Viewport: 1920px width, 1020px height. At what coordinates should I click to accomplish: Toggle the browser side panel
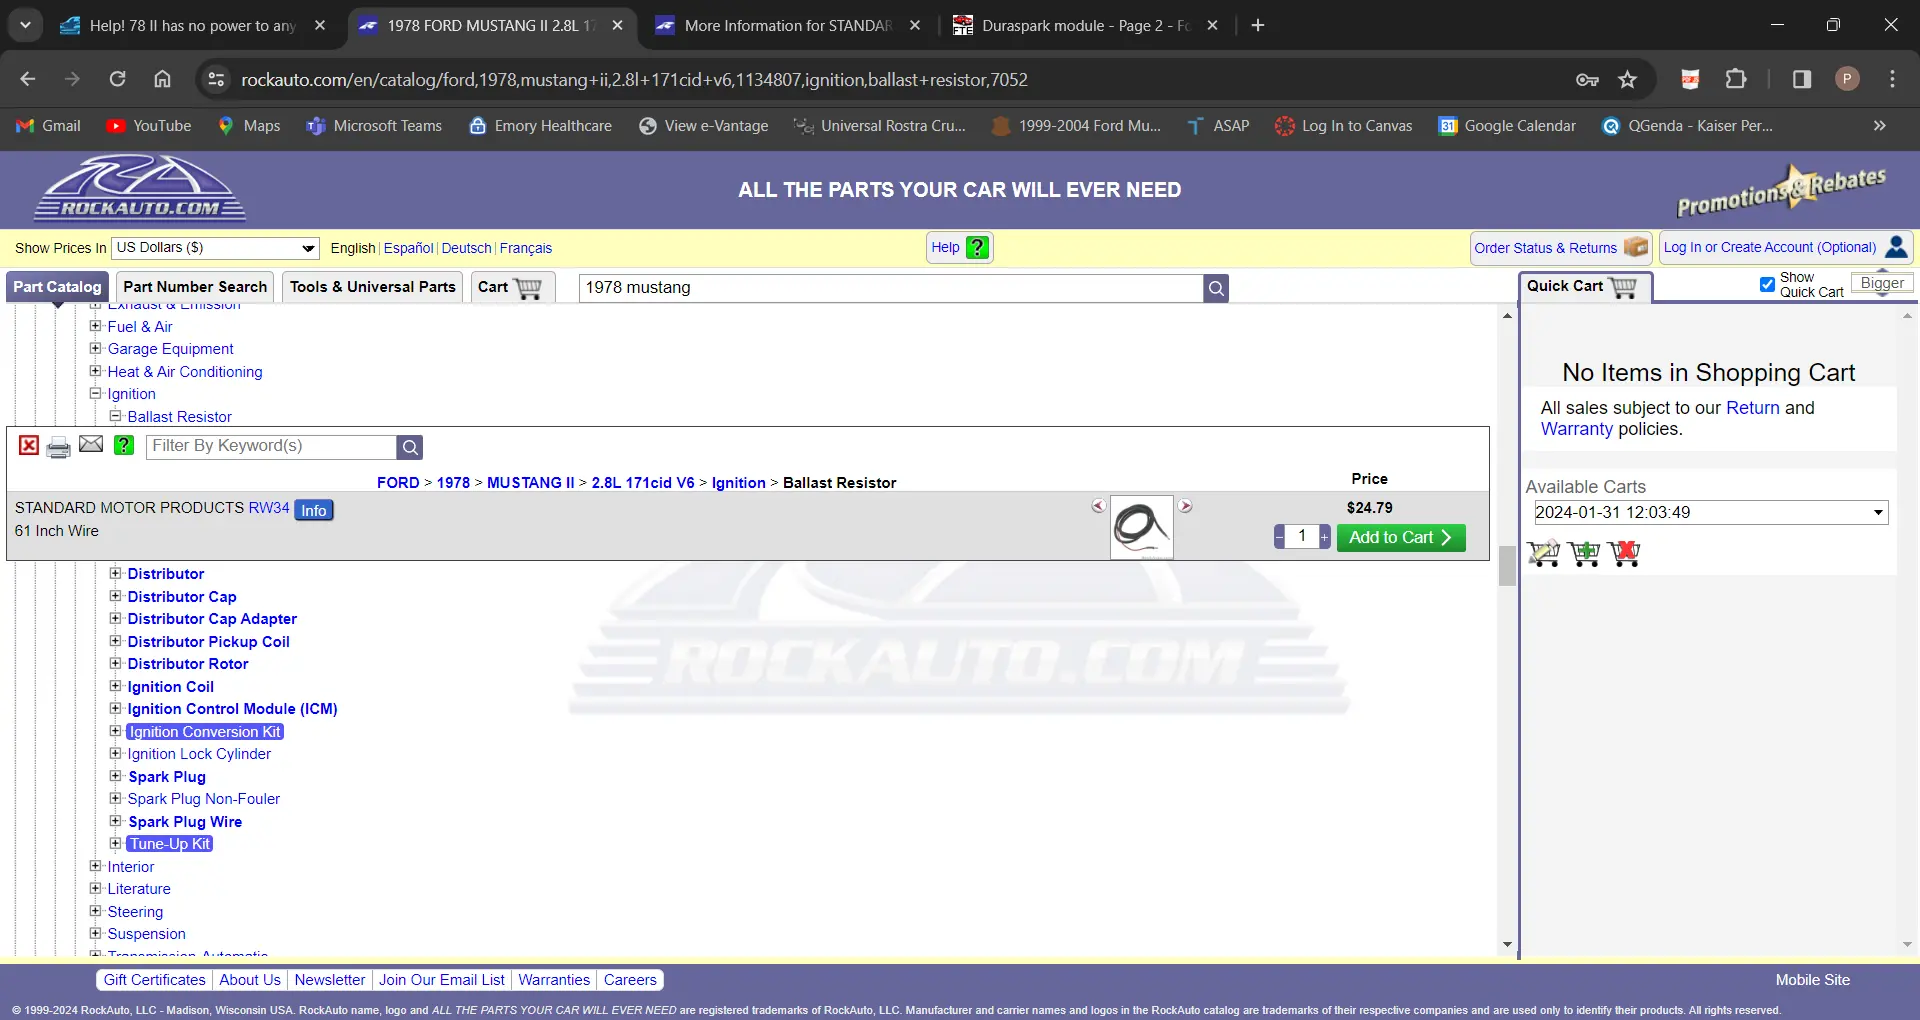[1802, 80]
